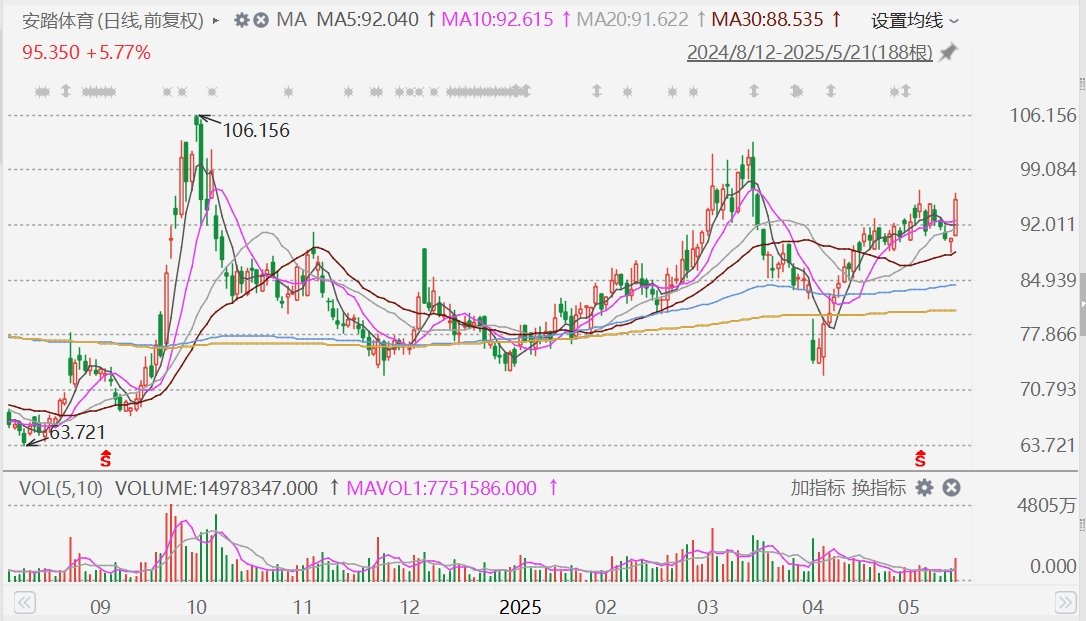This screenshot has width=1086, height=621.
Task: Click 换指标 to switch indicator
Action: click(879, 488)
